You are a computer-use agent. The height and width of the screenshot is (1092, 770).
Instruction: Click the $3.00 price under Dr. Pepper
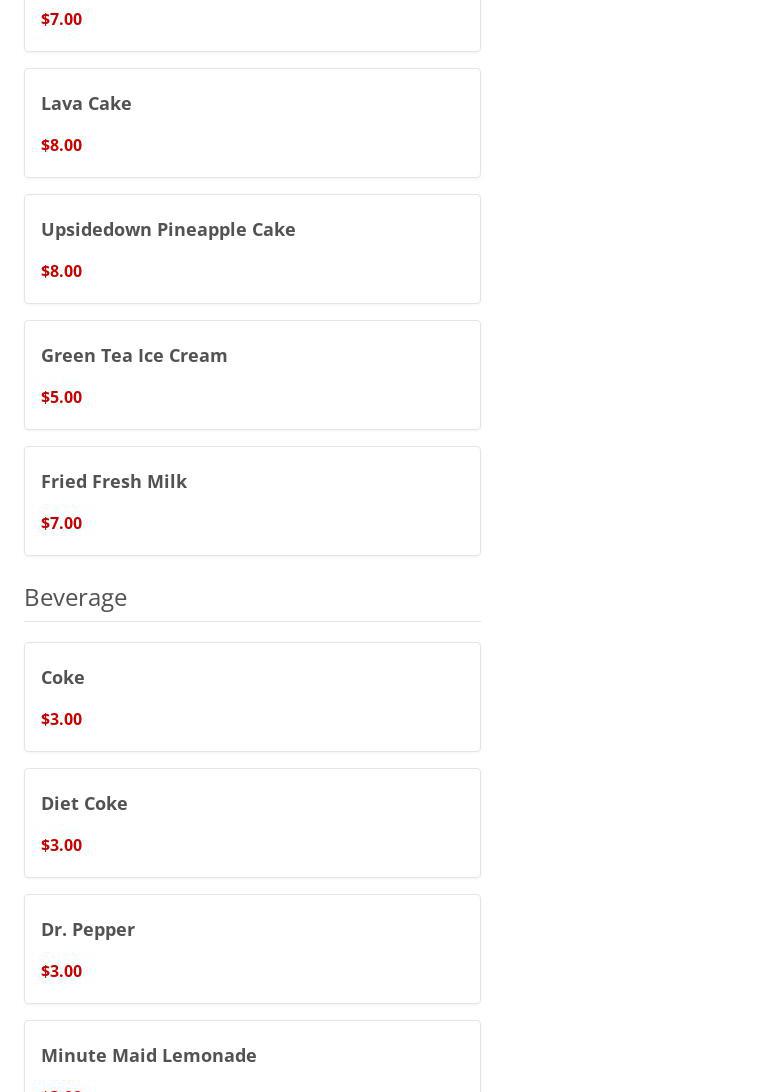pyautogui.click(x=61, y=971)
